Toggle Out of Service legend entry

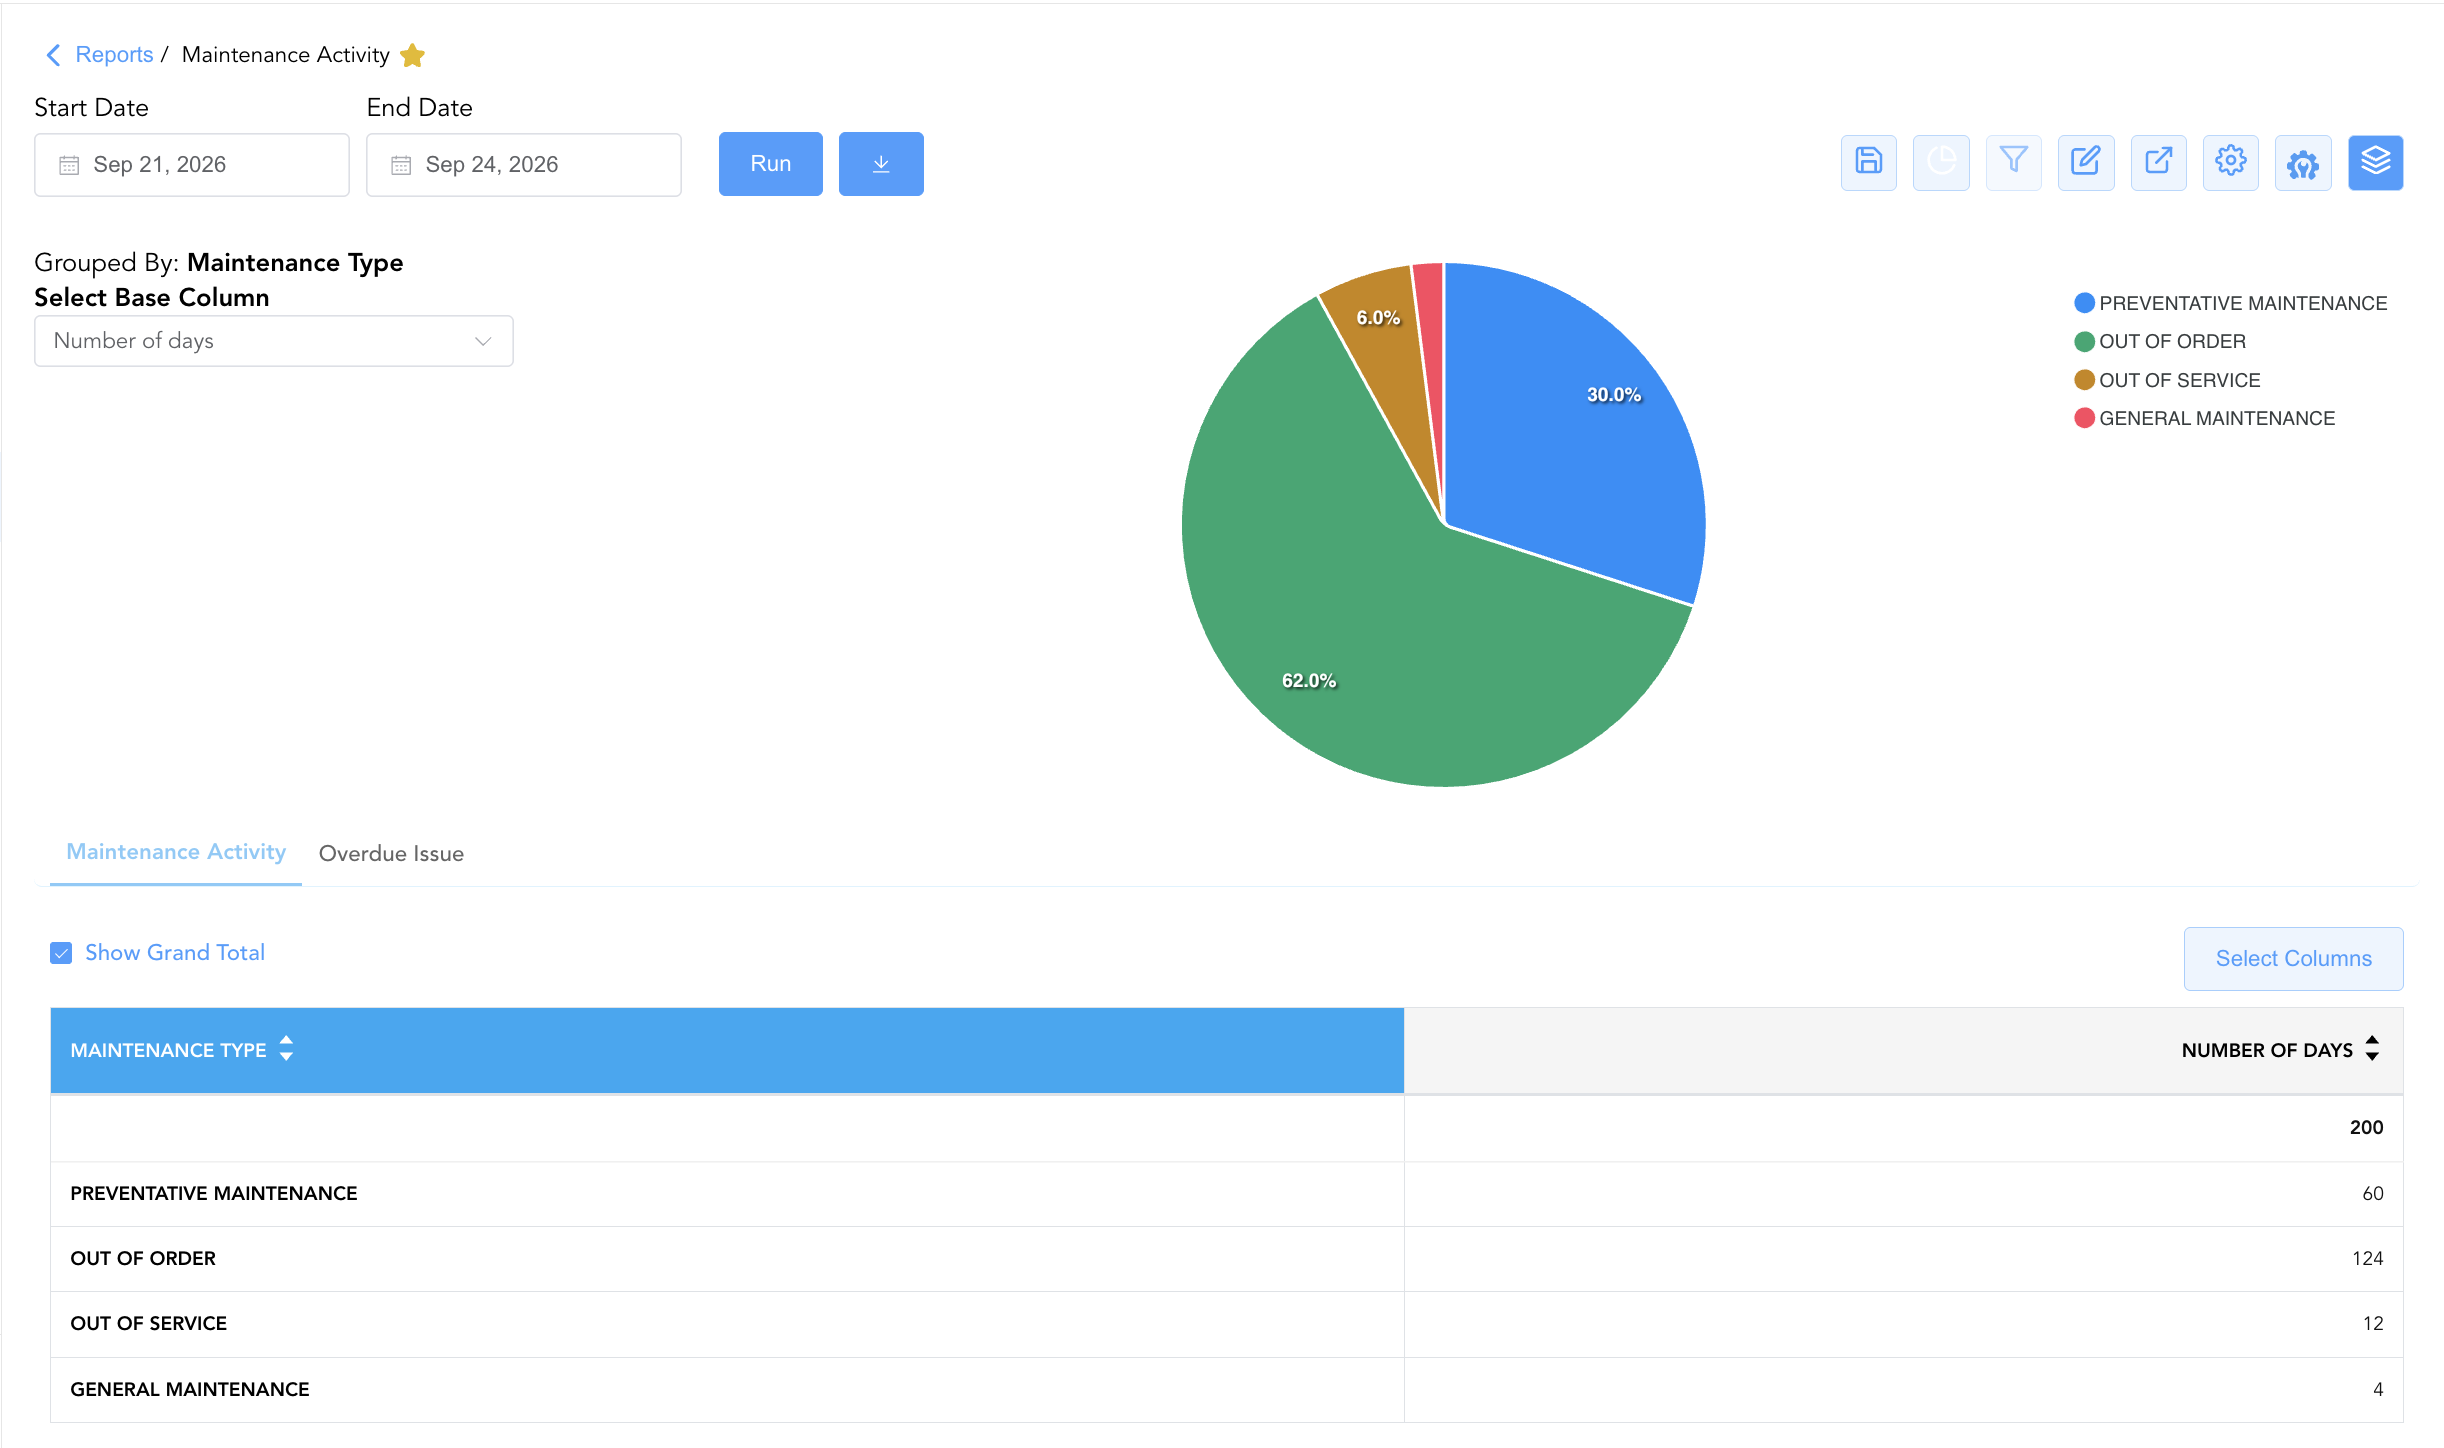(2167, 380)
